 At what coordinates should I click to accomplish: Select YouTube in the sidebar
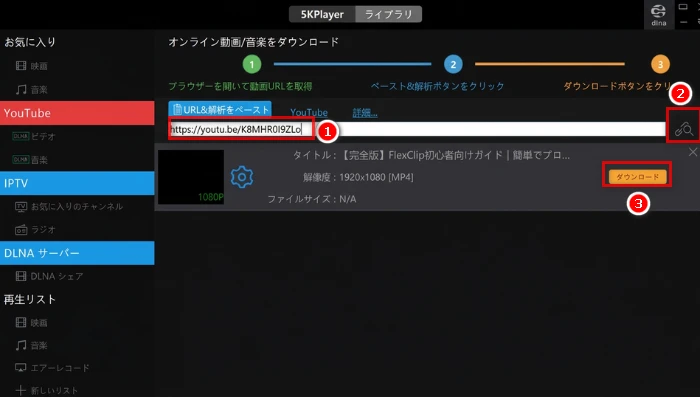click(77, 113)
